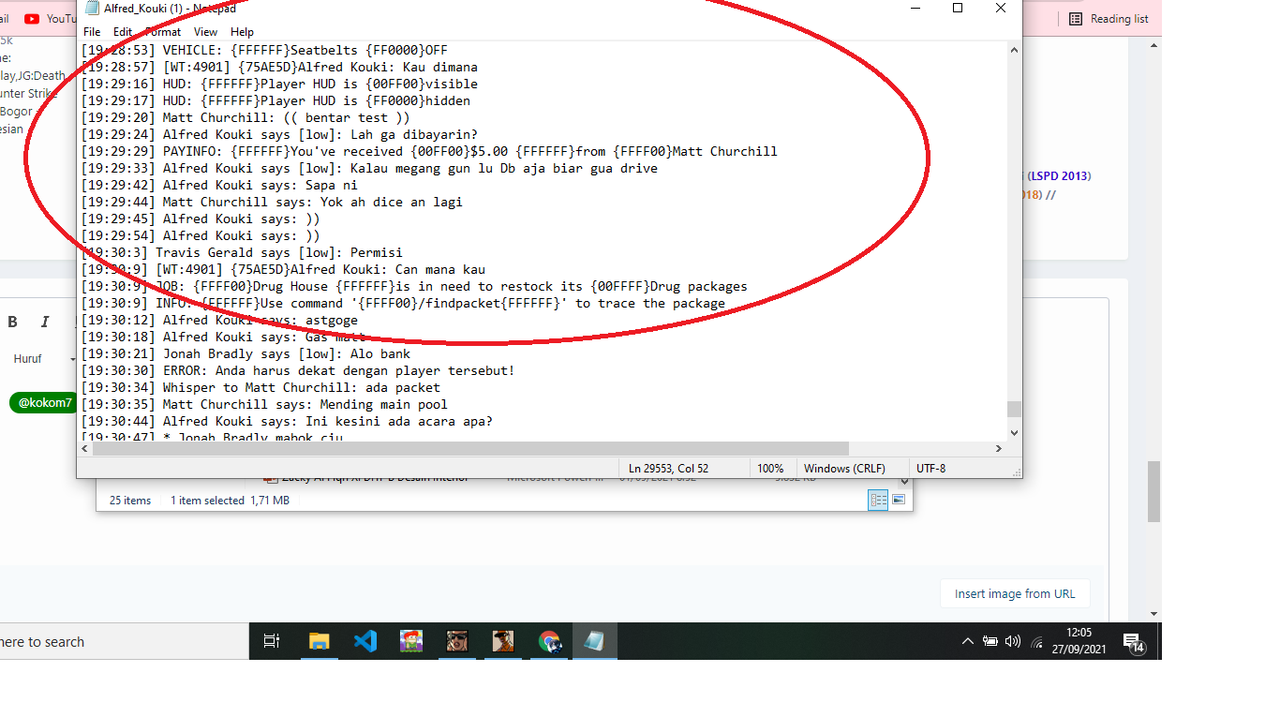Click the 'Insert image from URL' button
This screenshot has height=720, width=1280.
pos(1015,594)
